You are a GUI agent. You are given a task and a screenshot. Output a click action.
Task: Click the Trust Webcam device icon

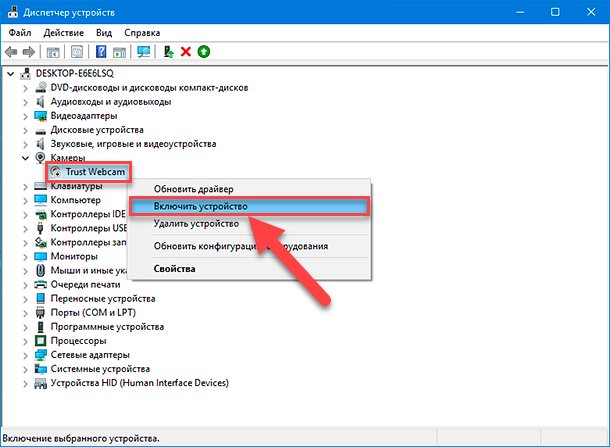56,172
